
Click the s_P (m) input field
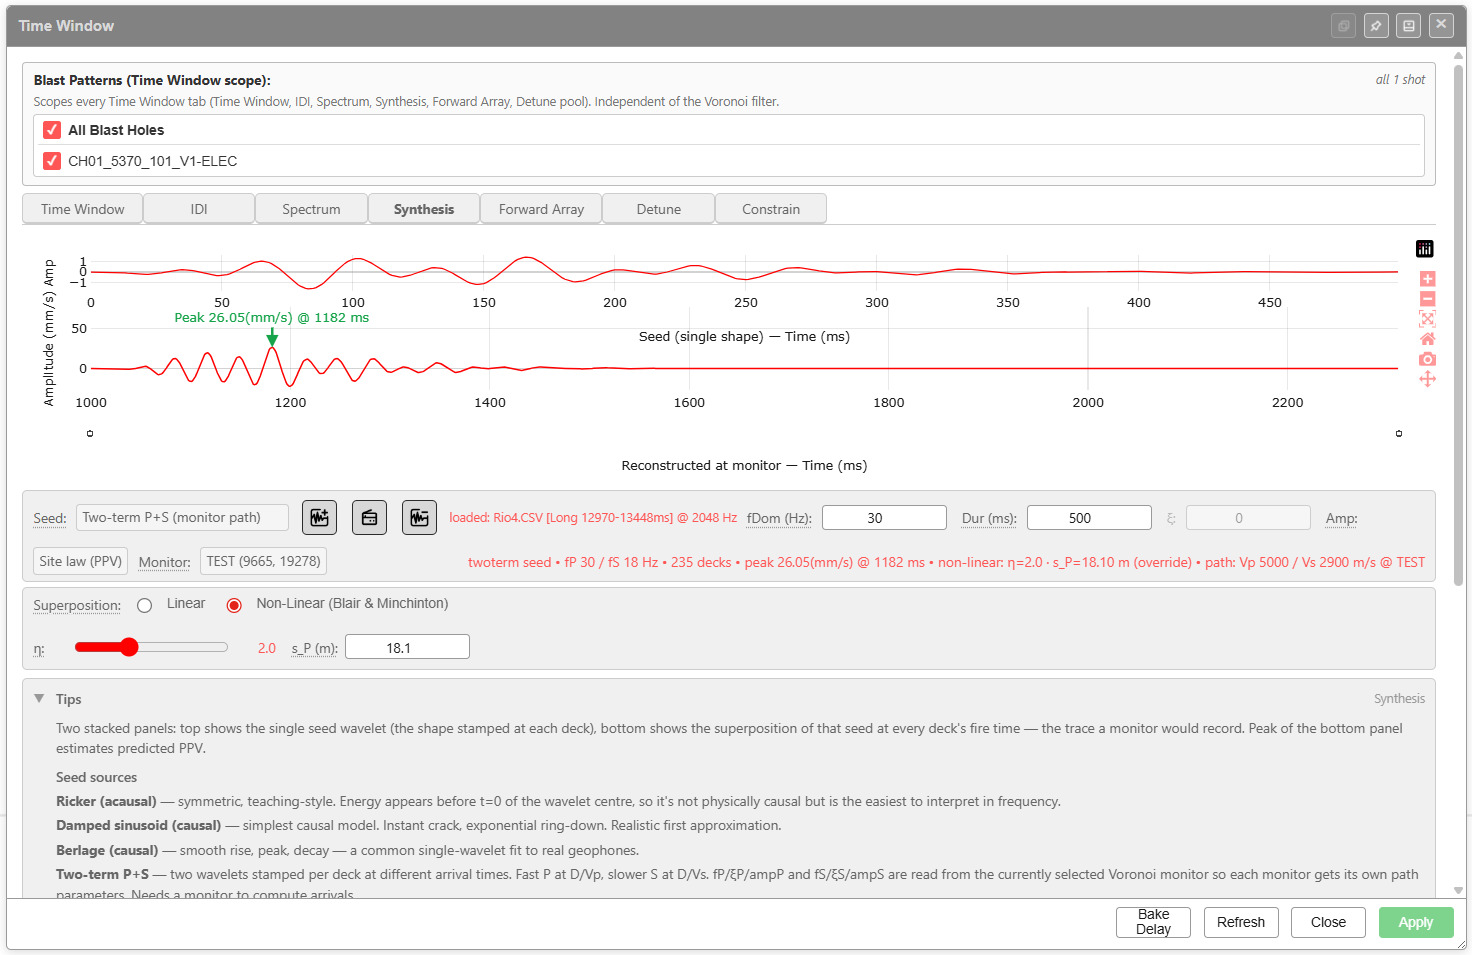click(x=407, y=648)
